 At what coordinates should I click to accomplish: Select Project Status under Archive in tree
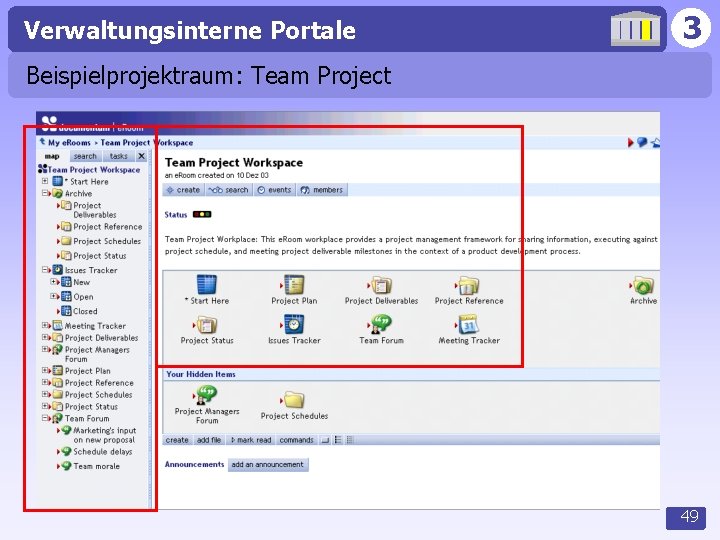click(100, 256)
